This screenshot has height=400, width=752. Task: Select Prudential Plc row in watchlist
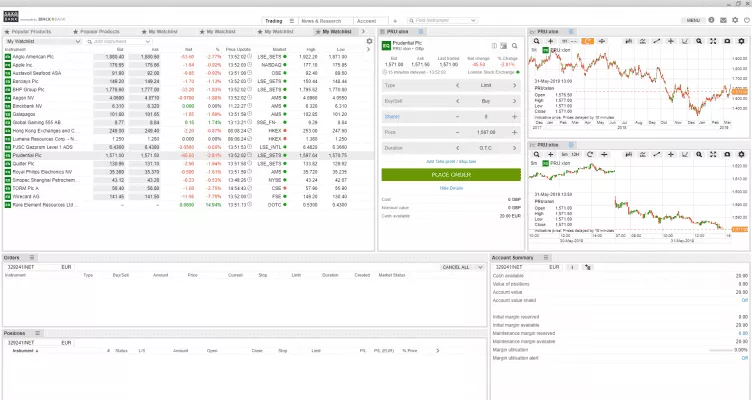[x=40, y=155]
